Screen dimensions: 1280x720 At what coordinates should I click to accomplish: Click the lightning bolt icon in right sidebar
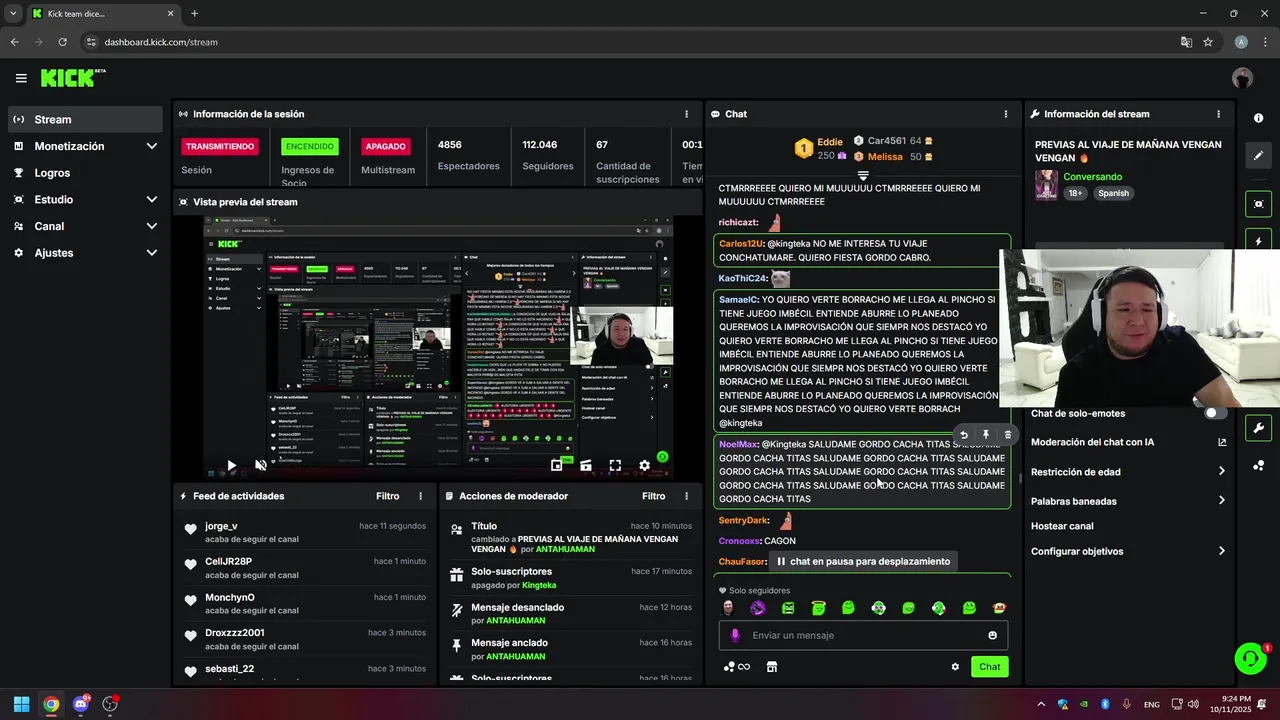1258,241
